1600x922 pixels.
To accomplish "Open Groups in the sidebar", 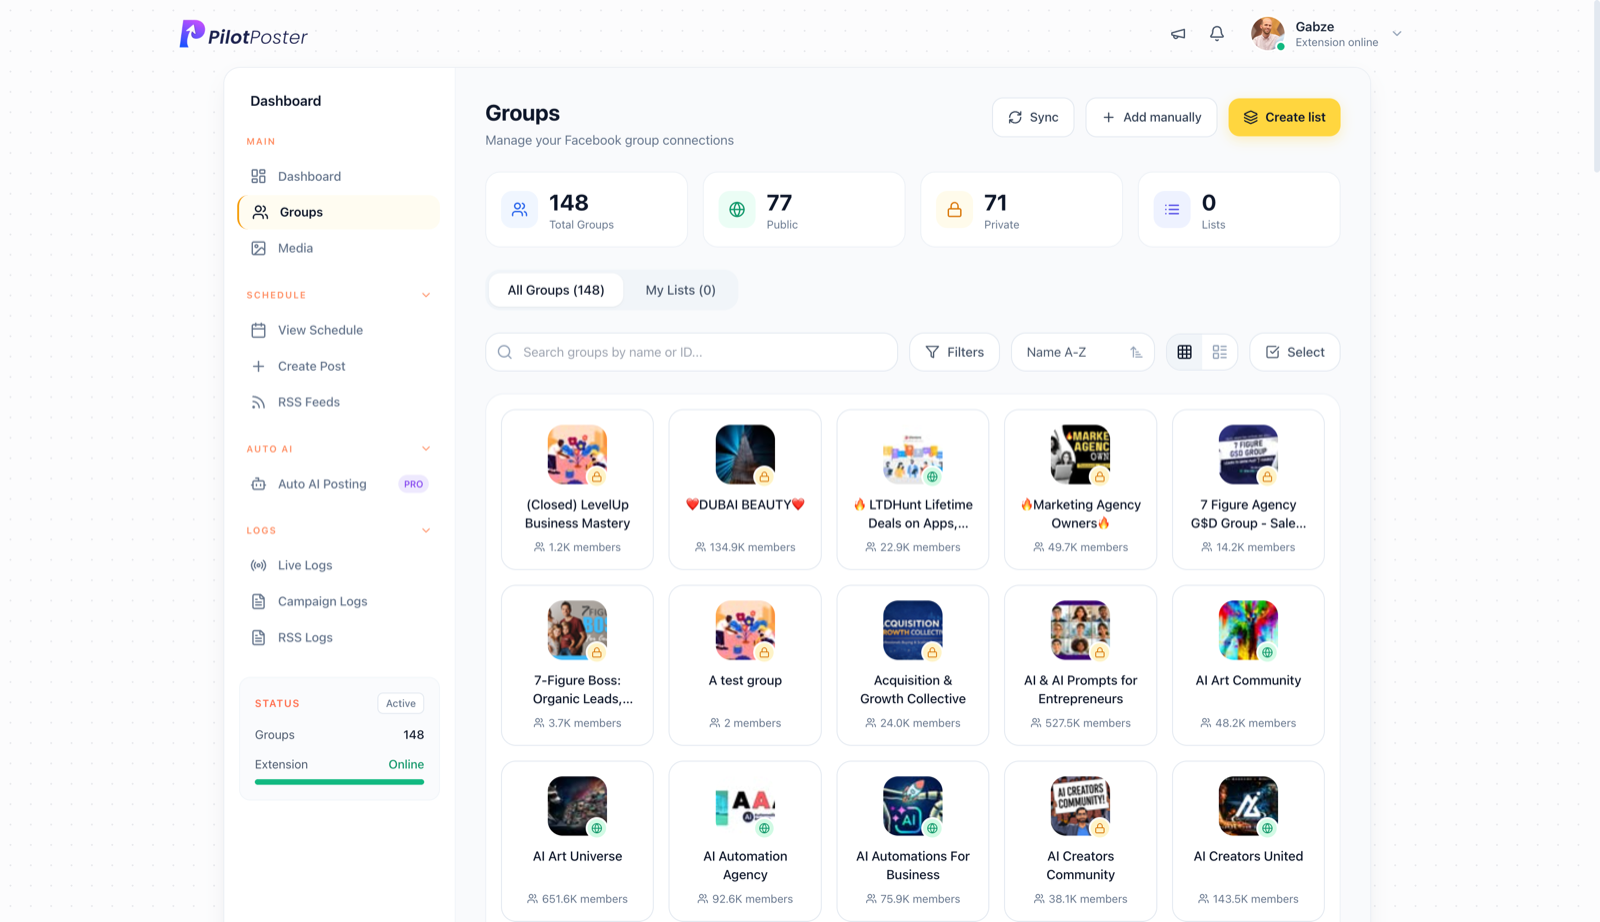I will [x=338, y=212].
